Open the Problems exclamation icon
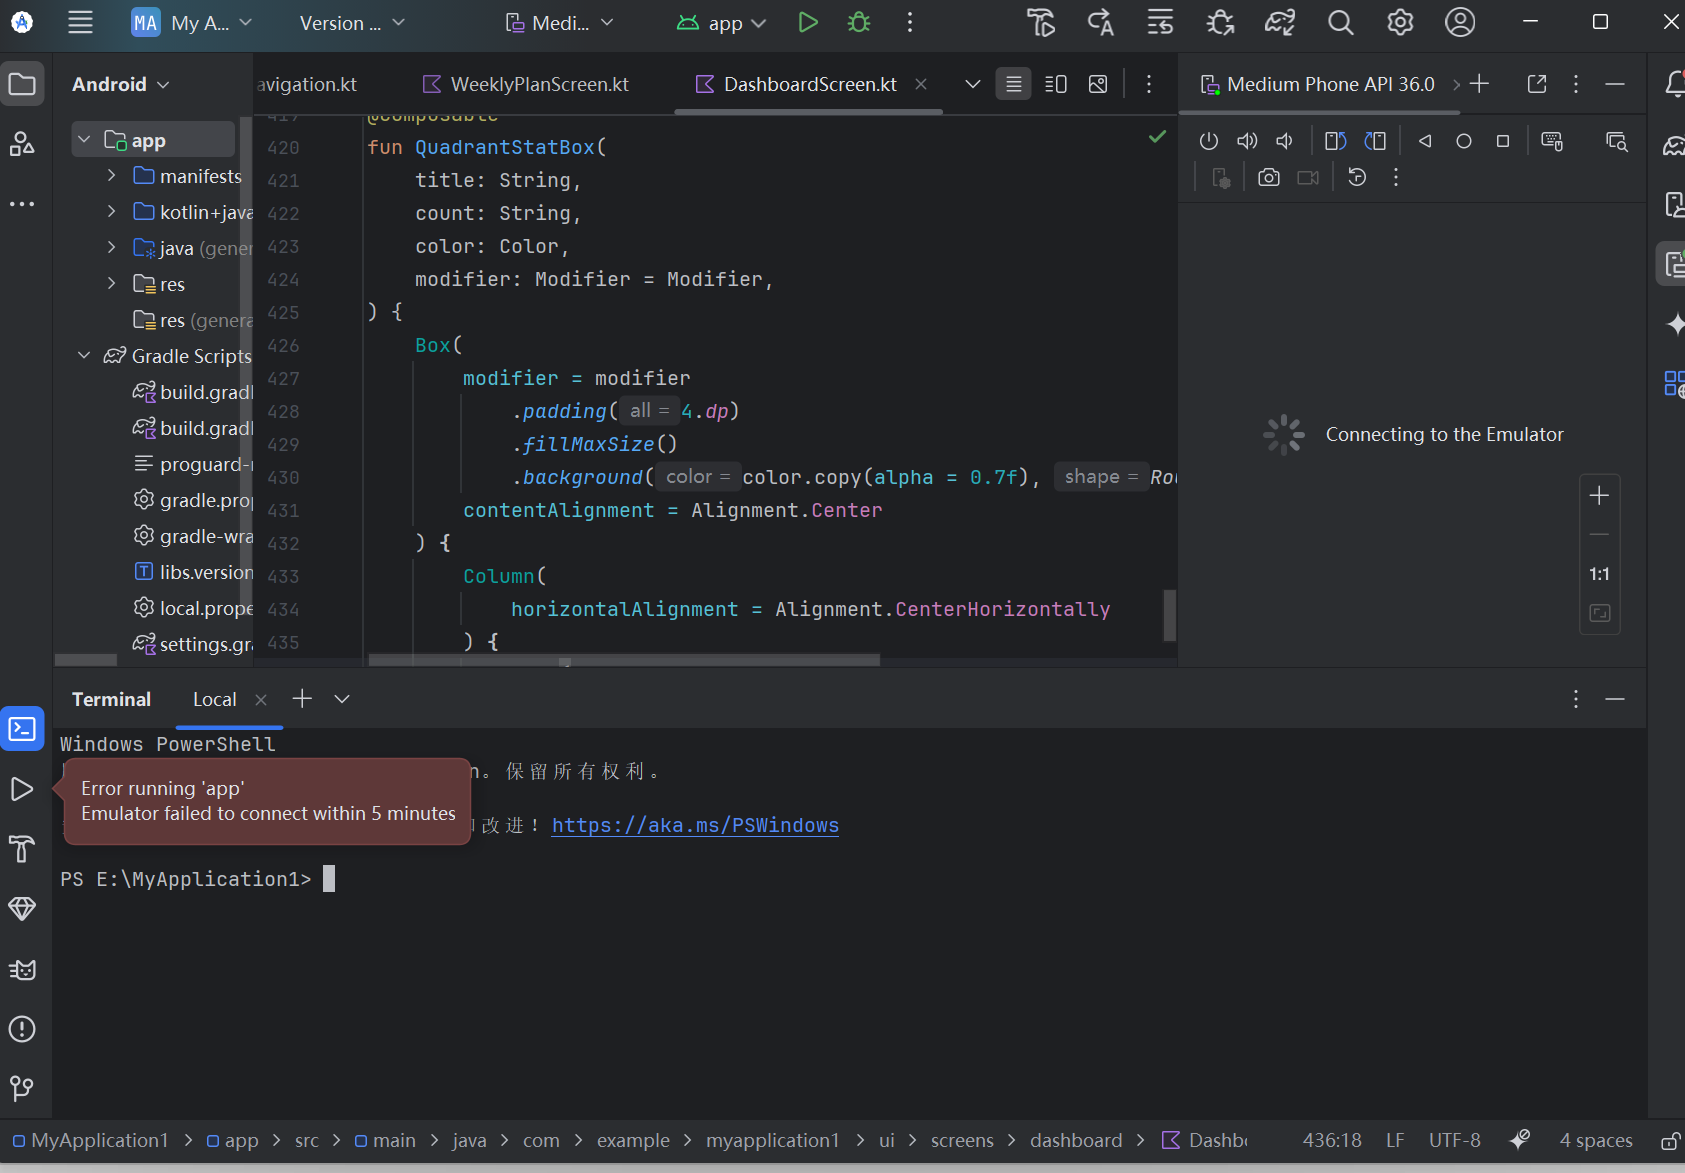The image size is (1685, 1173). (x=22, y=1029)
